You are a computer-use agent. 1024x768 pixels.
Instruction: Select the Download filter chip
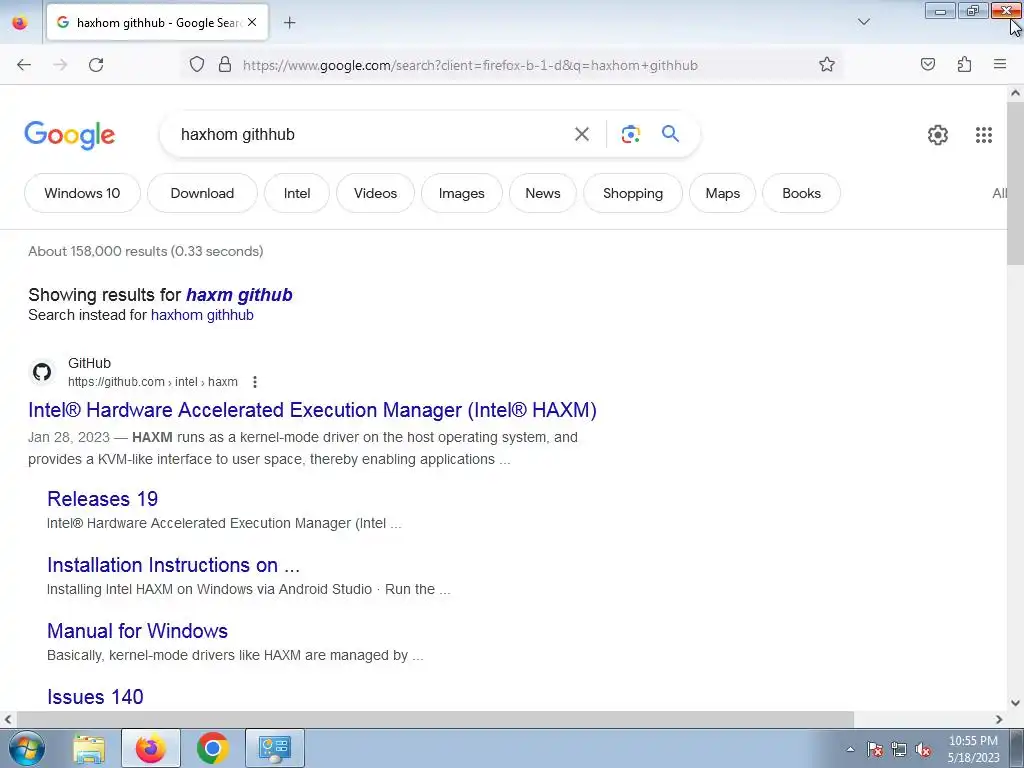pyautogui.click(x=202, y=193)
